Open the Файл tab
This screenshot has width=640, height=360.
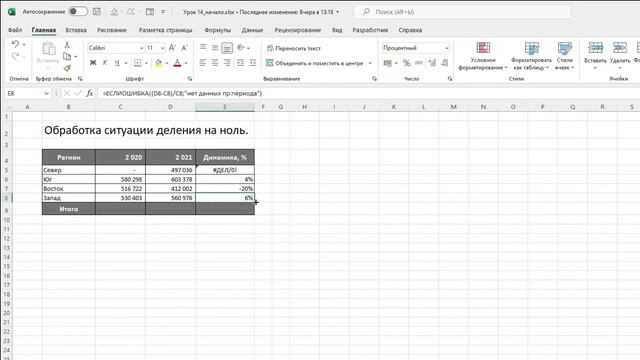pyautogui.click(x=15, y=30)
